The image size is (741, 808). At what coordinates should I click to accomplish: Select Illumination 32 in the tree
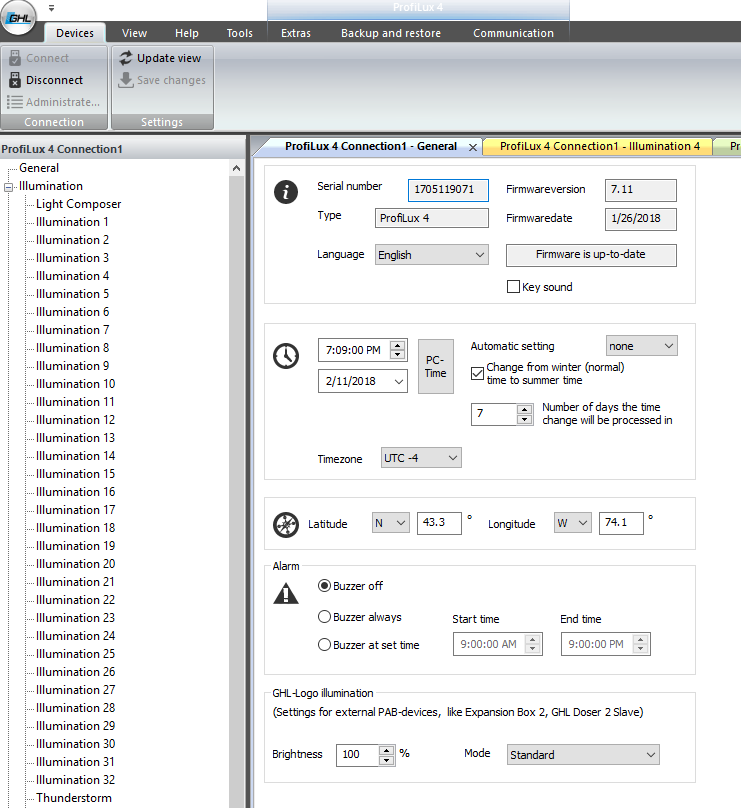[76, 780]
